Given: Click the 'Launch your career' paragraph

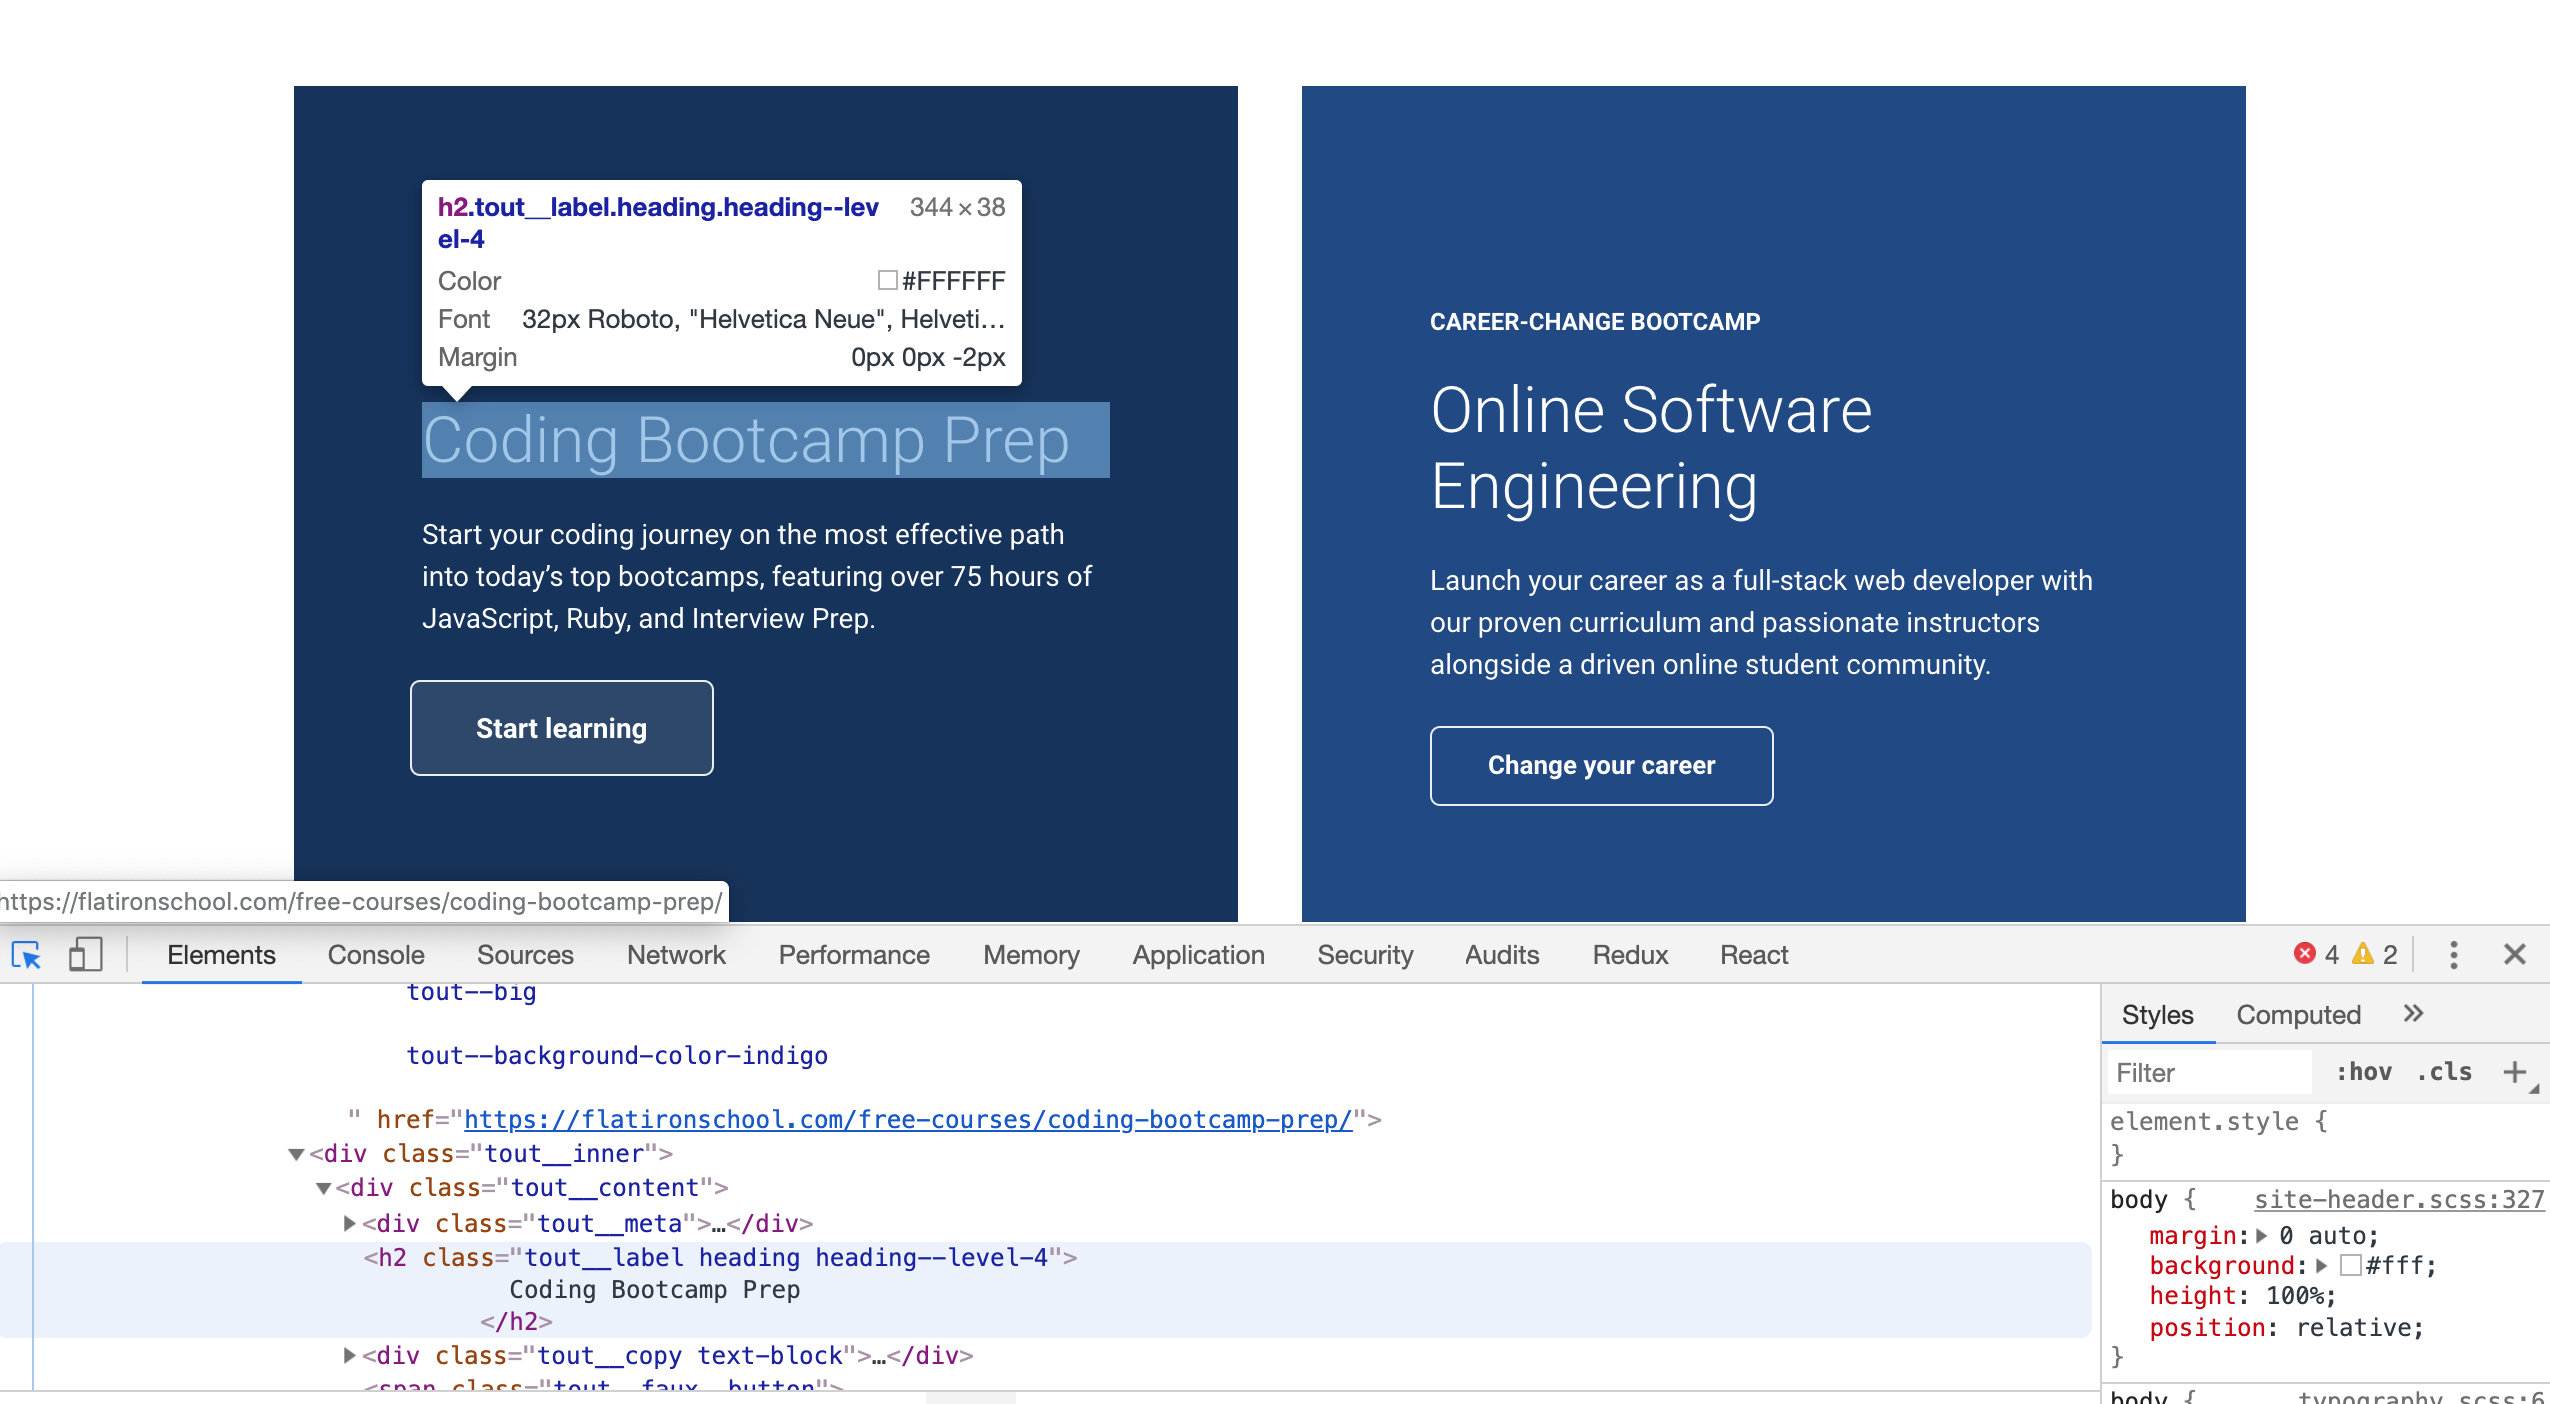Looking at the screenshot, I should (1761, 623).
